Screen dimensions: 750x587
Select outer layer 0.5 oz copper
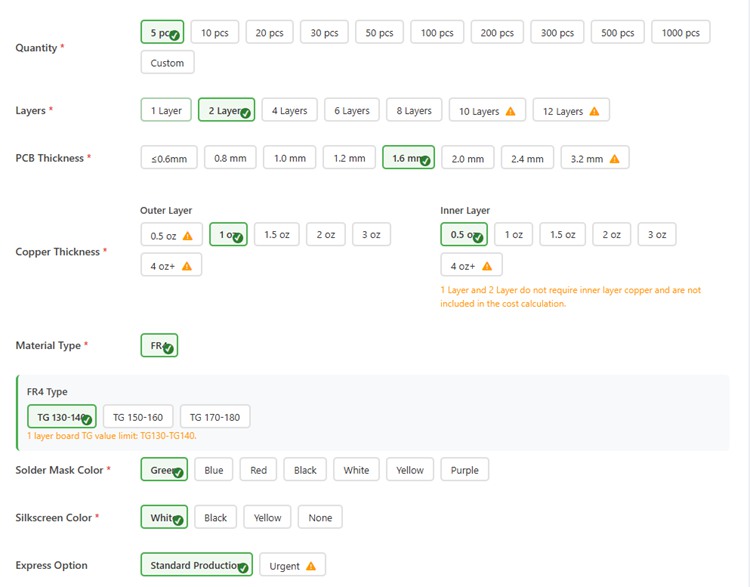(x=171, y=235)
